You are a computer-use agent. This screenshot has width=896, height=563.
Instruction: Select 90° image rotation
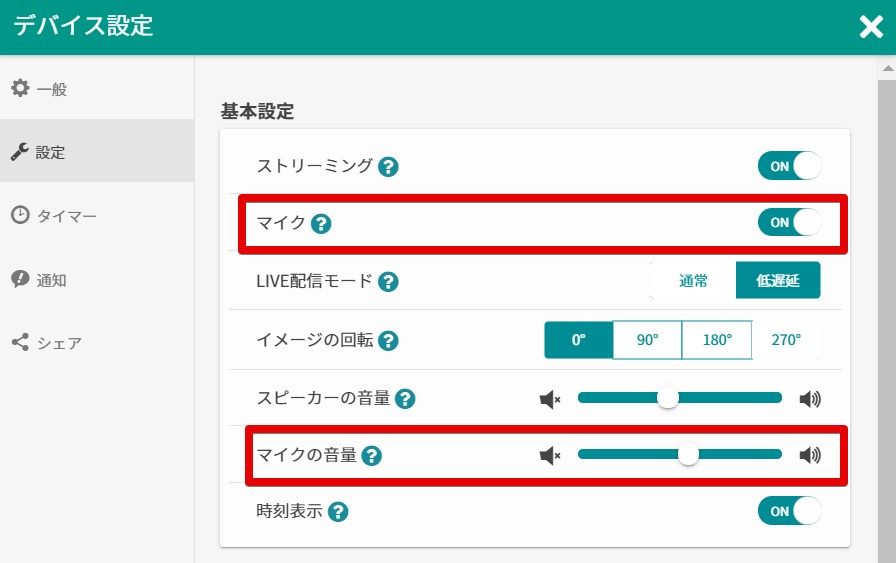click(x=647, y=340)
